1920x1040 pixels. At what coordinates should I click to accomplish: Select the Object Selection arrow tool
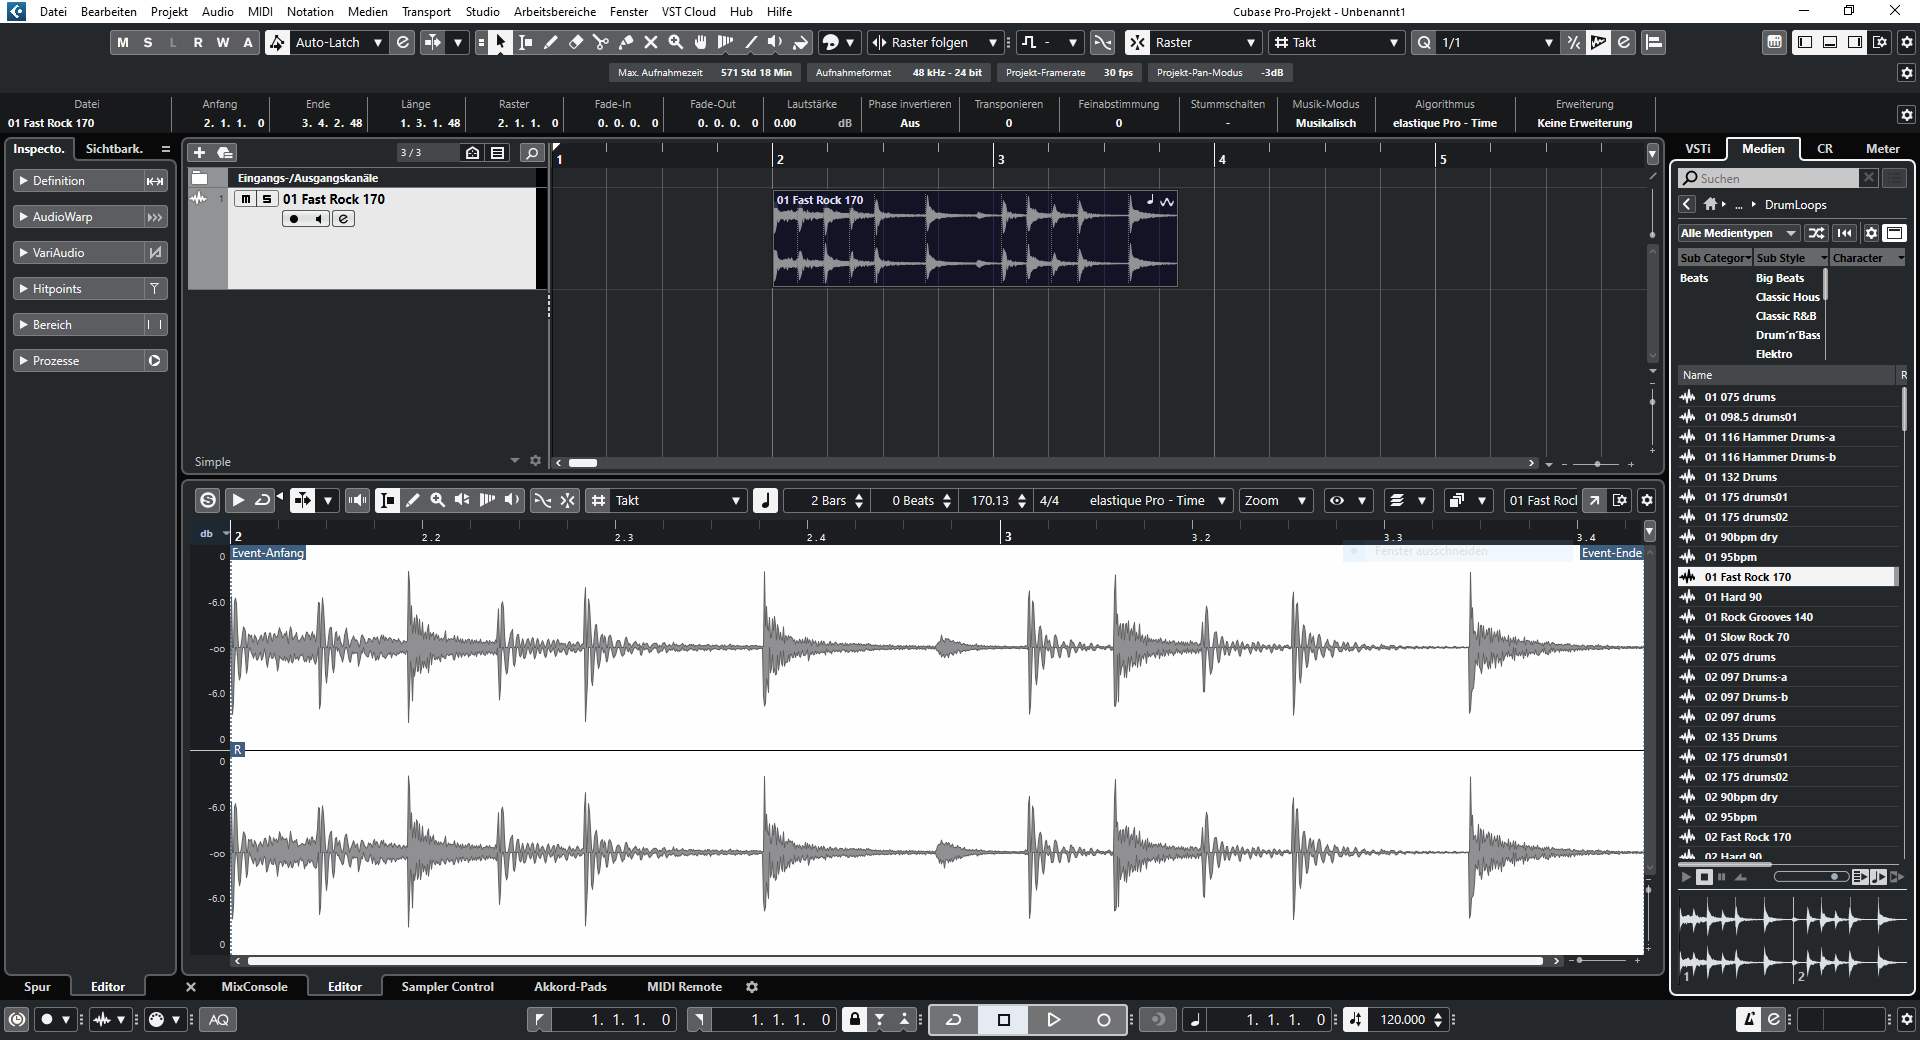(500, 42)
